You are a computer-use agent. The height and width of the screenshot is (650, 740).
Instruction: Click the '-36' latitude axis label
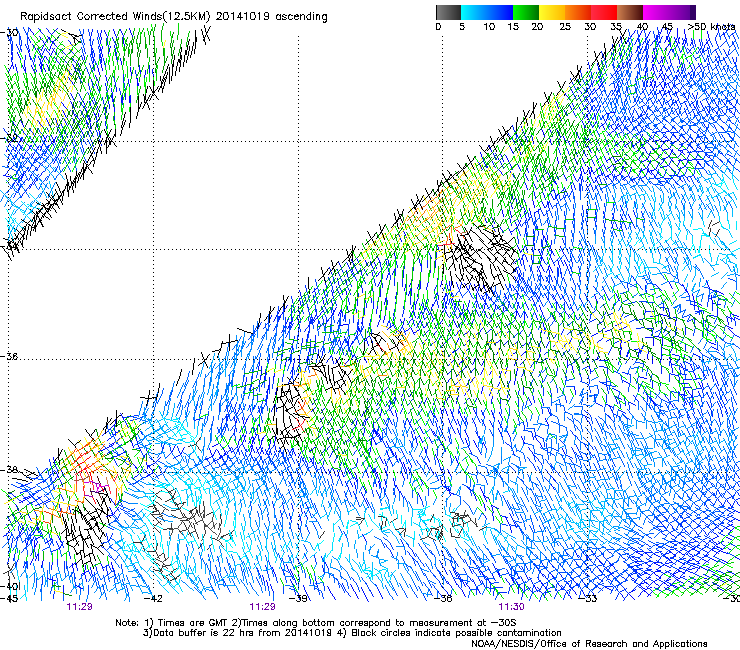tap(9, 356)
